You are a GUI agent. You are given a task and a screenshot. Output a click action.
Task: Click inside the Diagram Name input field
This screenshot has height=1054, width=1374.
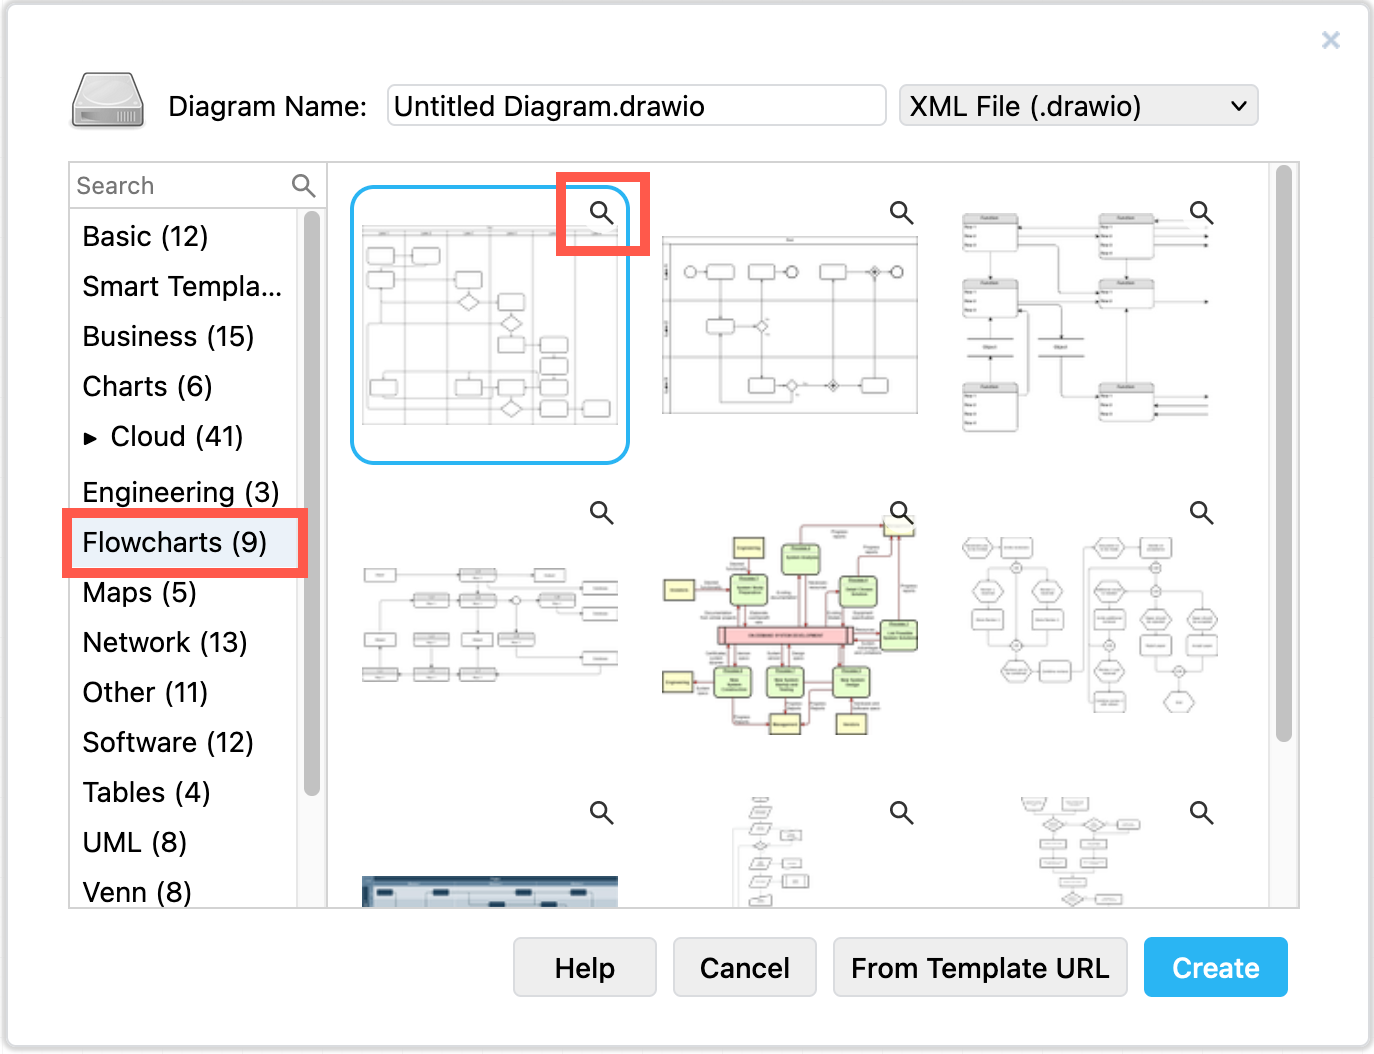[x=636, y=105]
